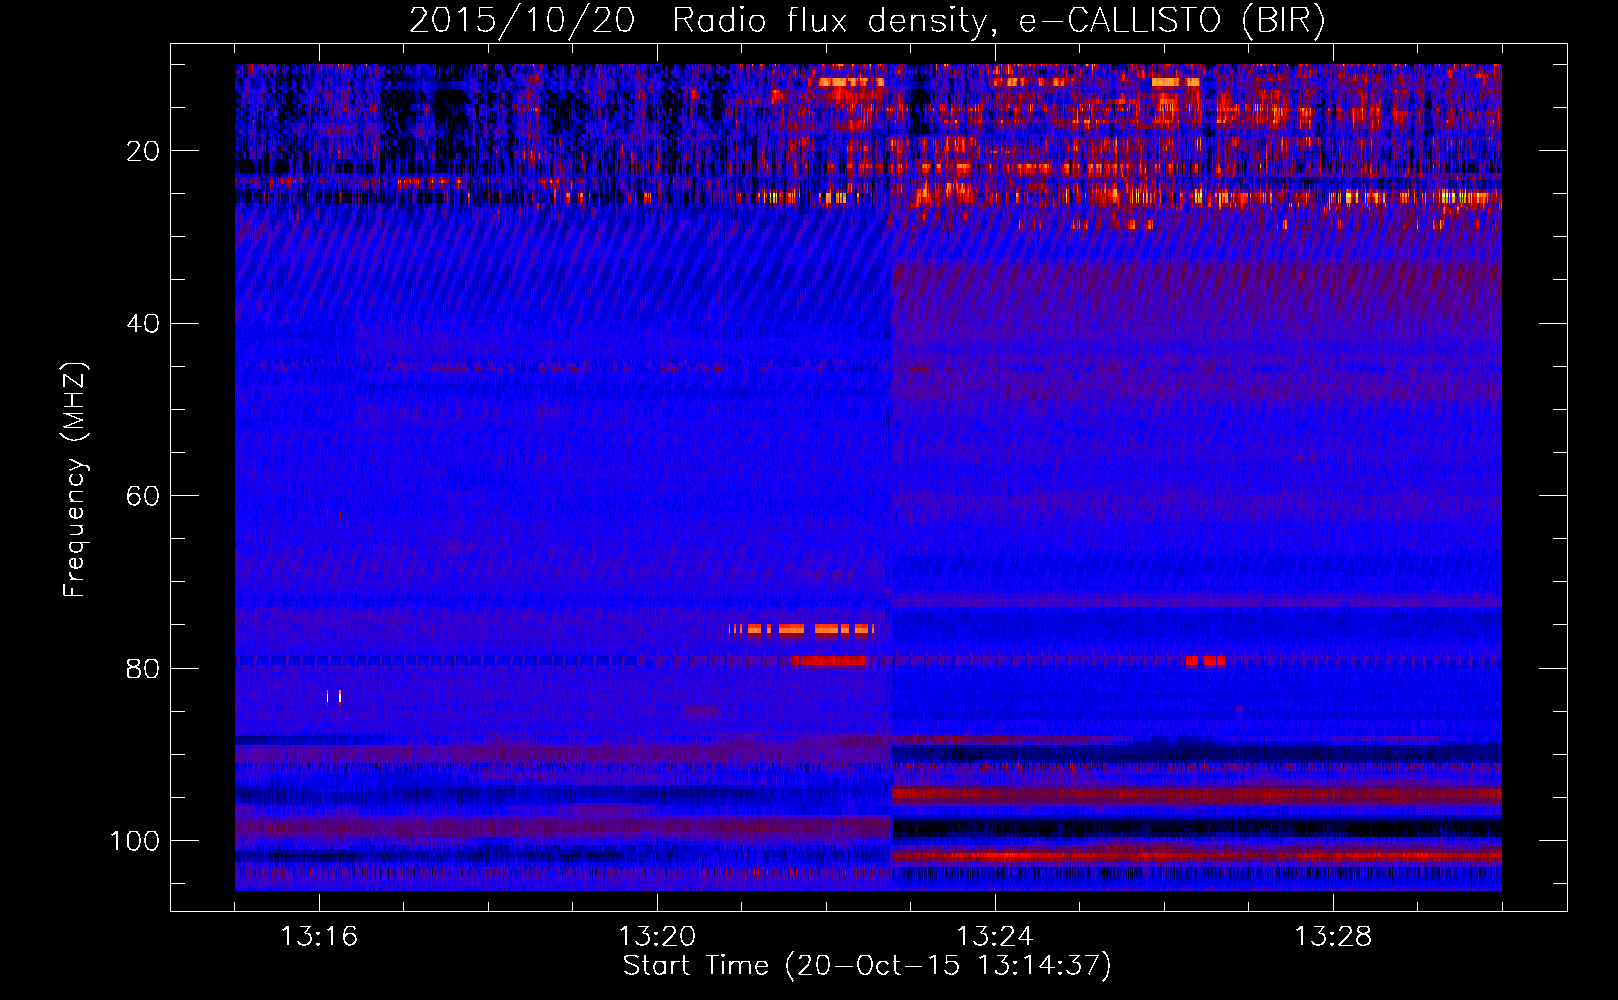Click the 13:20 time tick label
This screenshot has height=1000, width=1618.
657,937
